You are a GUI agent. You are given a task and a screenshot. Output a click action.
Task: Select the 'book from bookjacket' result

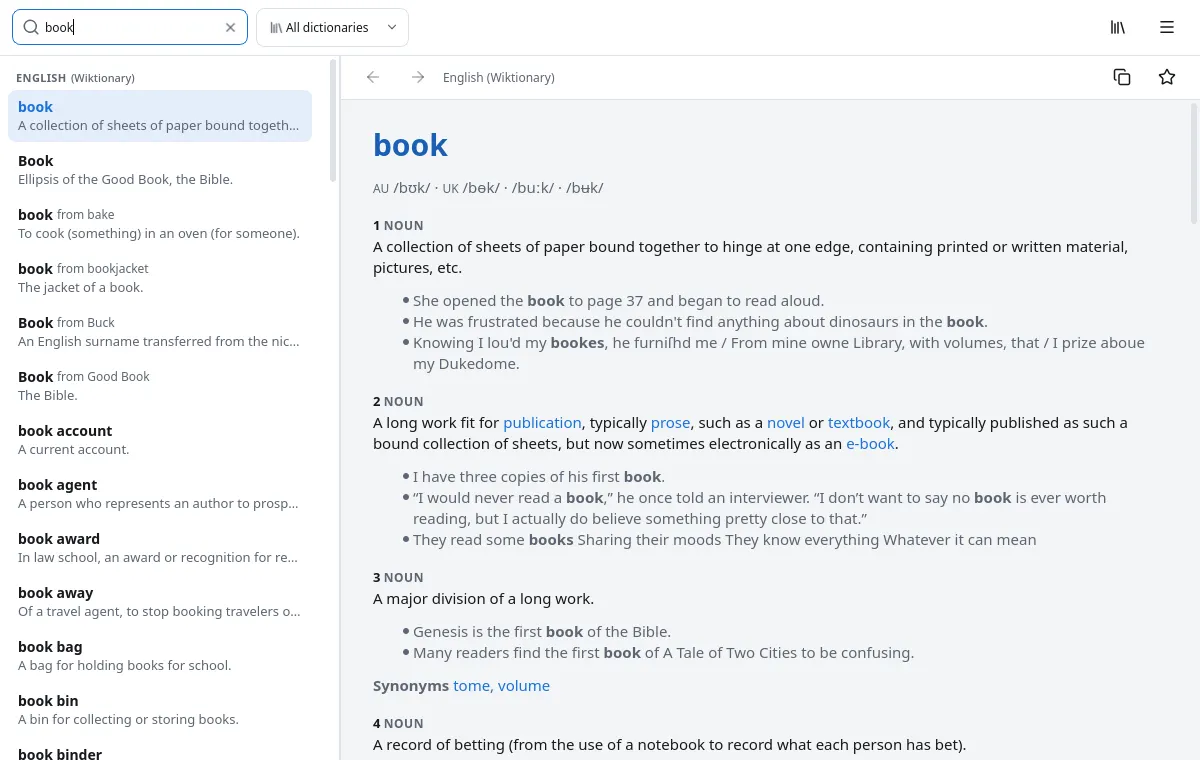[x=160, y=278]
